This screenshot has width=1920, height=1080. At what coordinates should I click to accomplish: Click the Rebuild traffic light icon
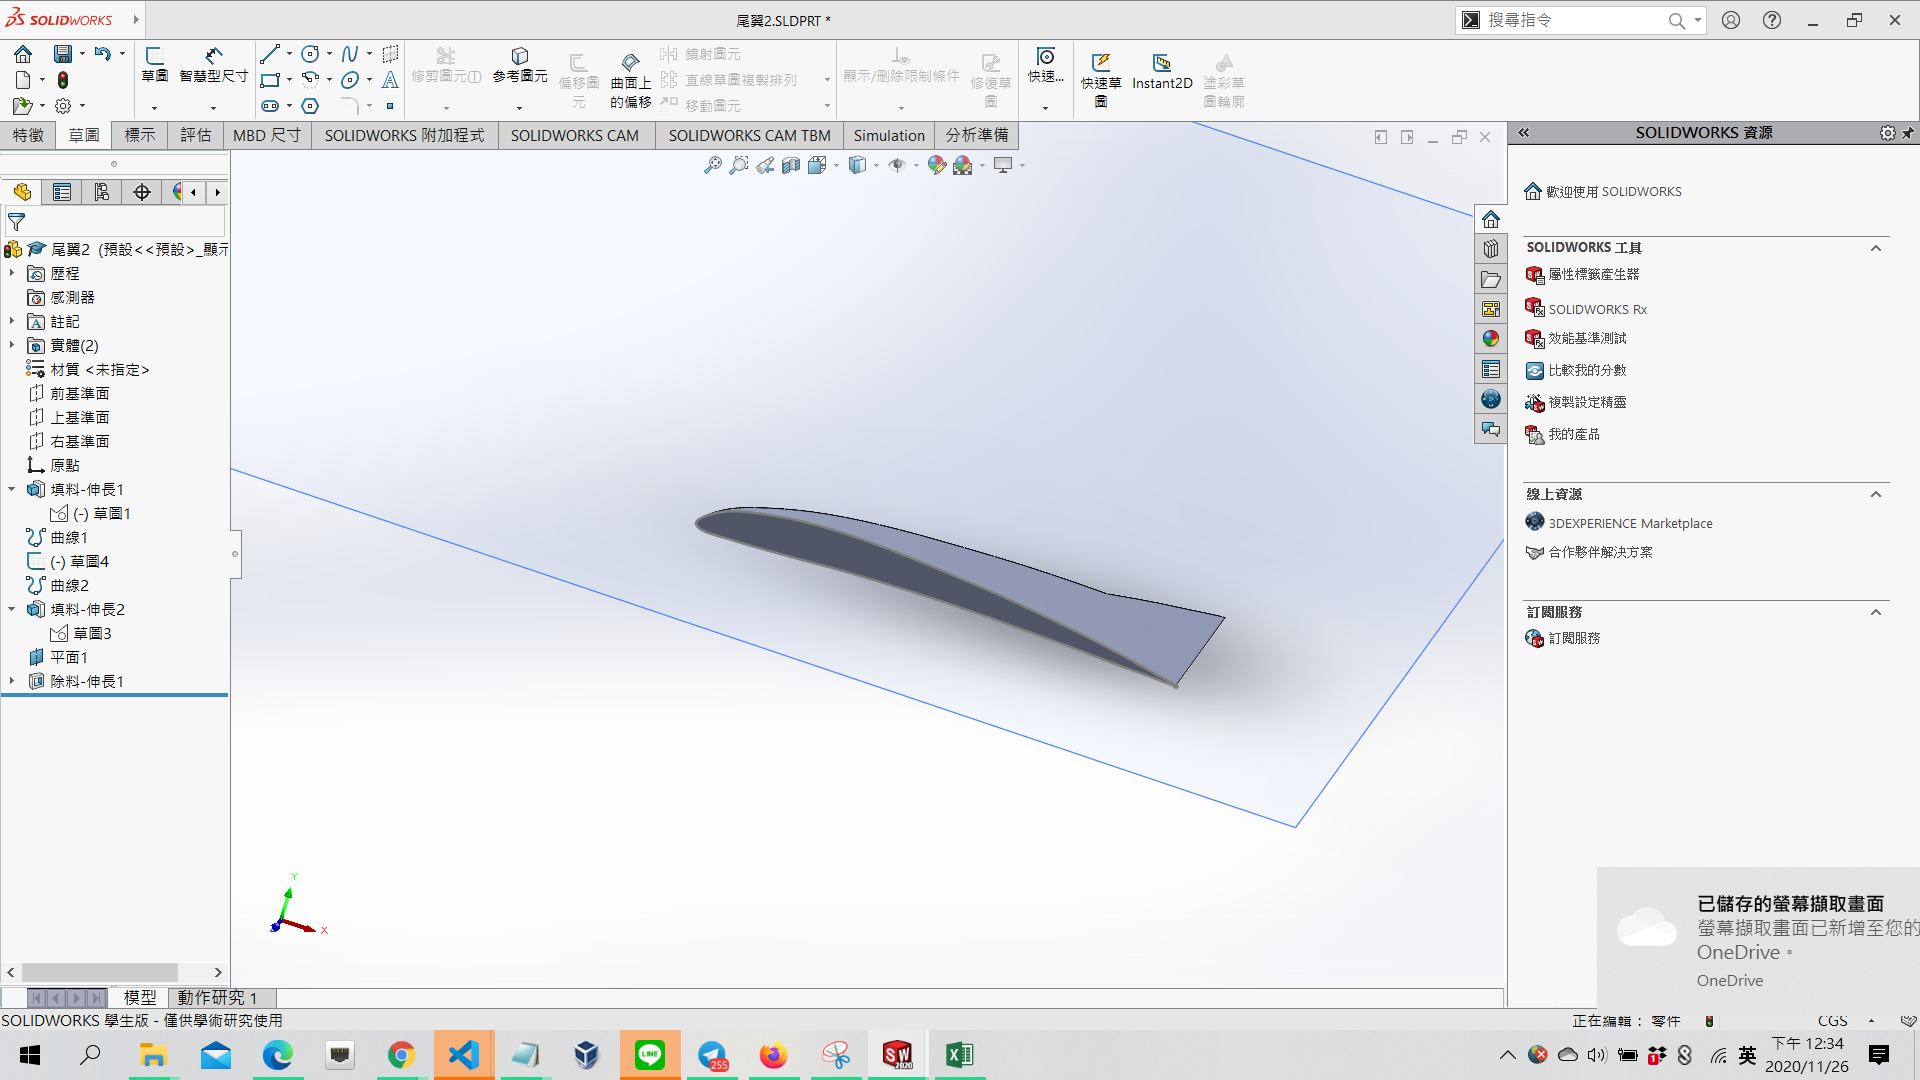[63, 80]
